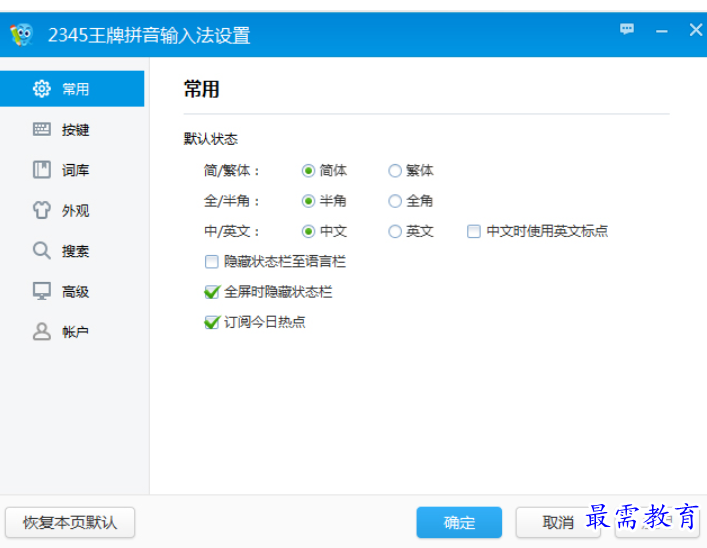Click the 简/繁体 label text
This screenshot has width=707, height=548.
[x=232, y=170]
